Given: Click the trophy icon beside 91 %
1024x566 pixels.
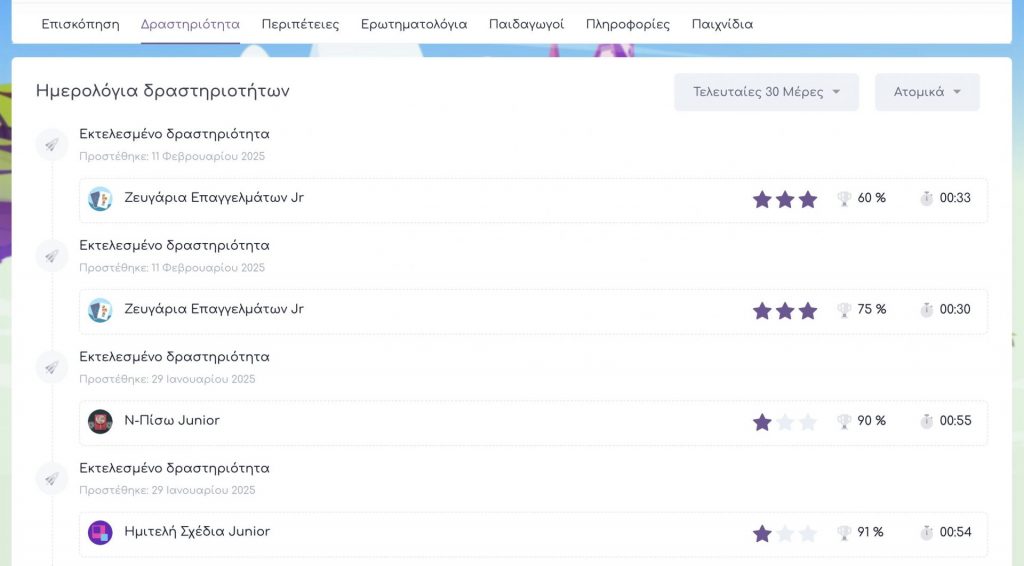Looking at the screenshot, I should pyautogui.click(x=844, y=532).
